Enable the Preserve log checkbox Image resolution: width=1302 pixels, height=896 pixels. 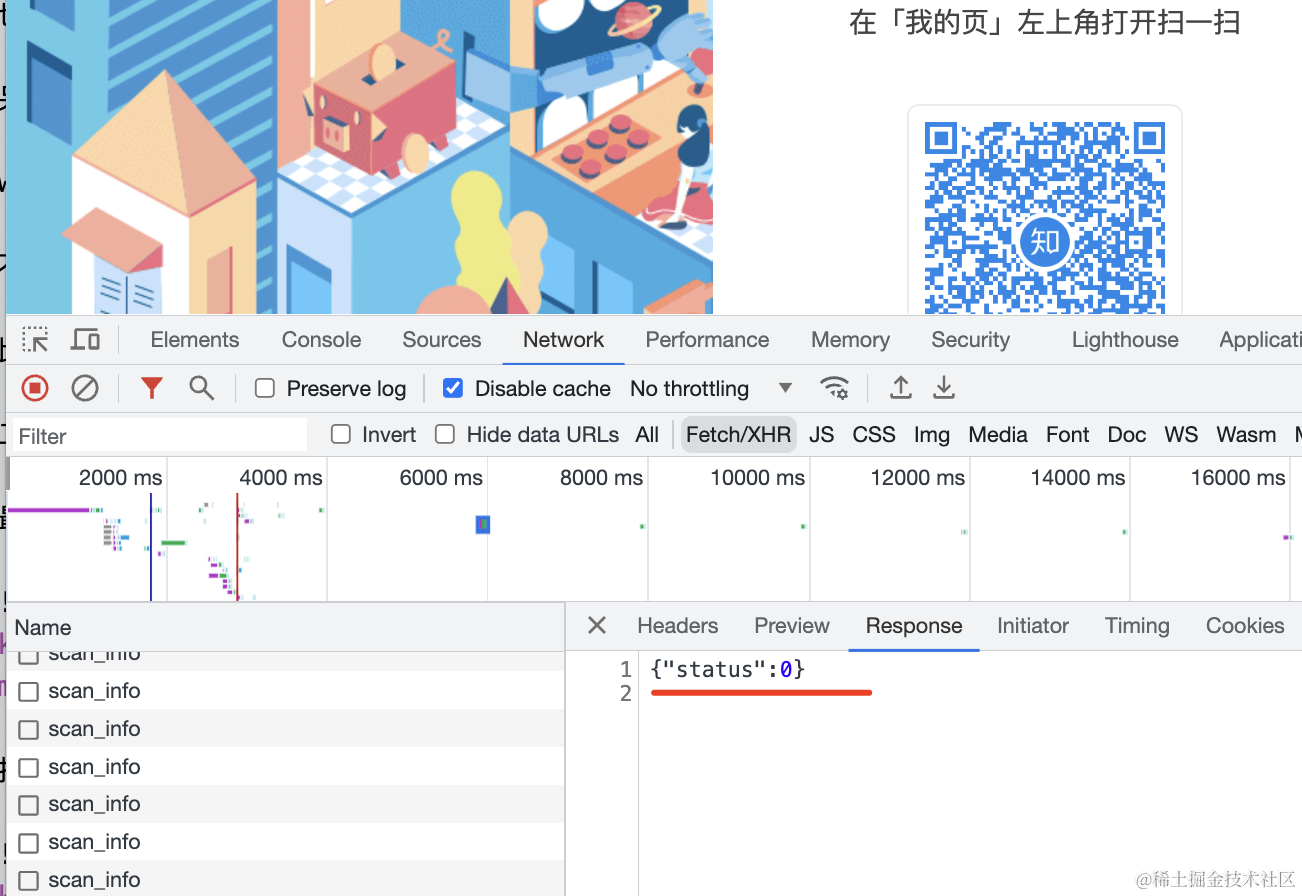pyautogui.click(x=265, y=388)
